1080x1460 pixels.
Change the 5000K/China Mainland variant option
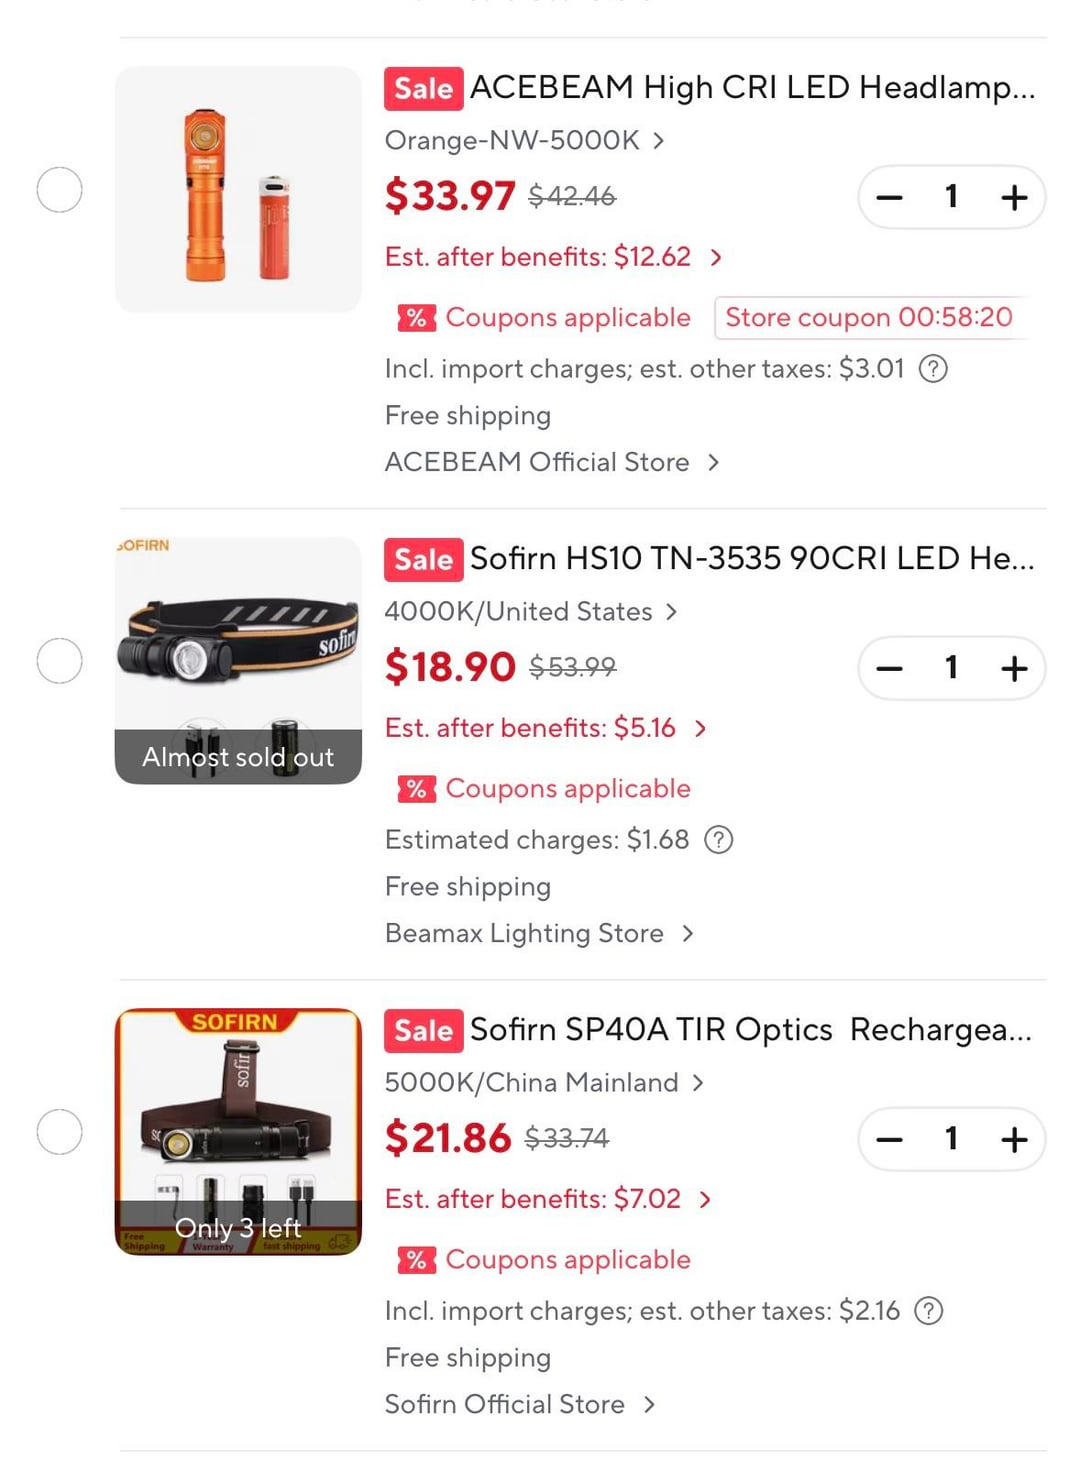543,1083
